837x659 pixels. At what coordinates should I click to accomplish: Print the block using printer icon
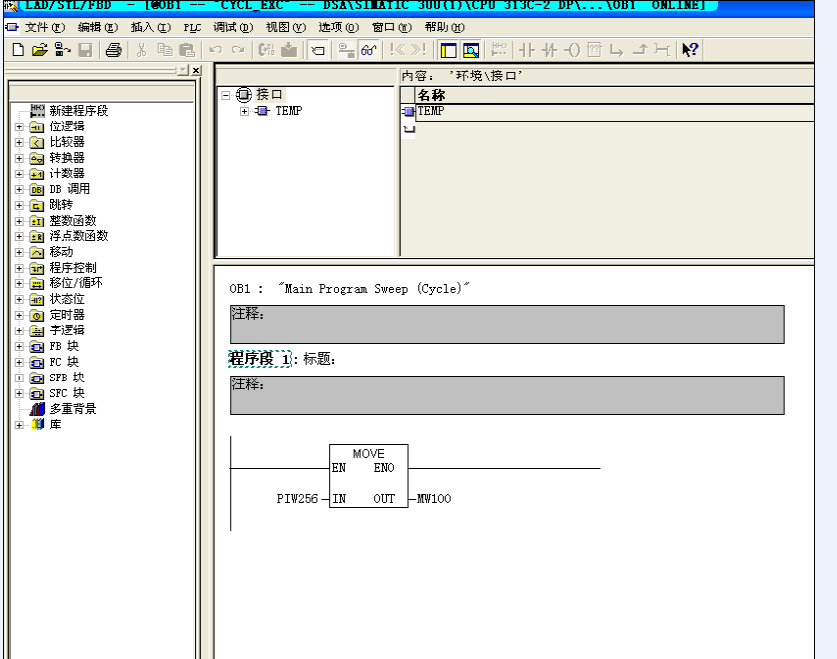click(x=114, y=50)
